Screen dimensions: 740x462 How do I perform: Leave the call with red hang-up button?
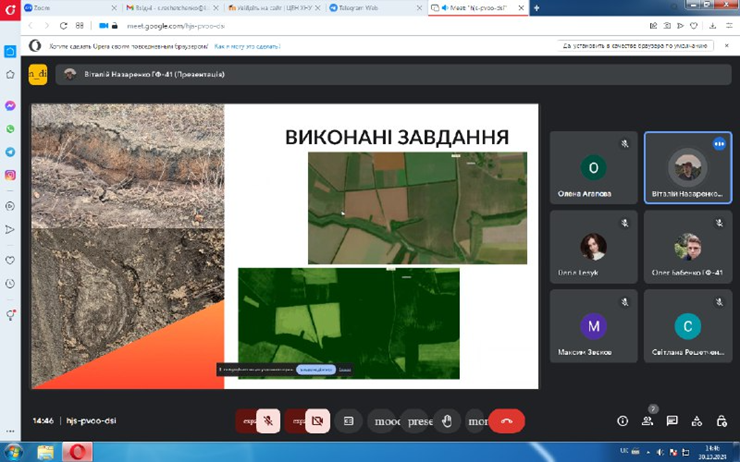506,421
